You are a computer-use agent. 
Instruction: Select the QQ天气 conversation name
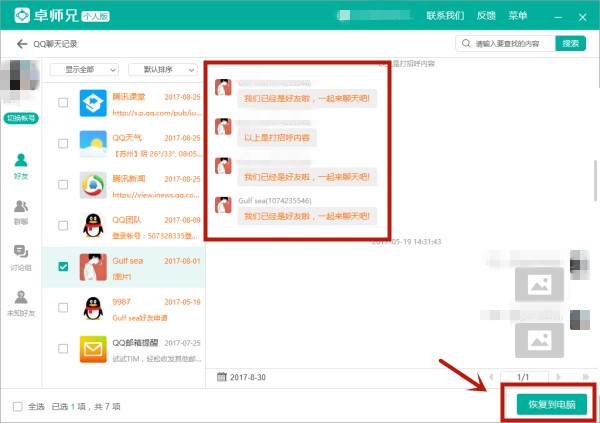click(x=127, y=138)
